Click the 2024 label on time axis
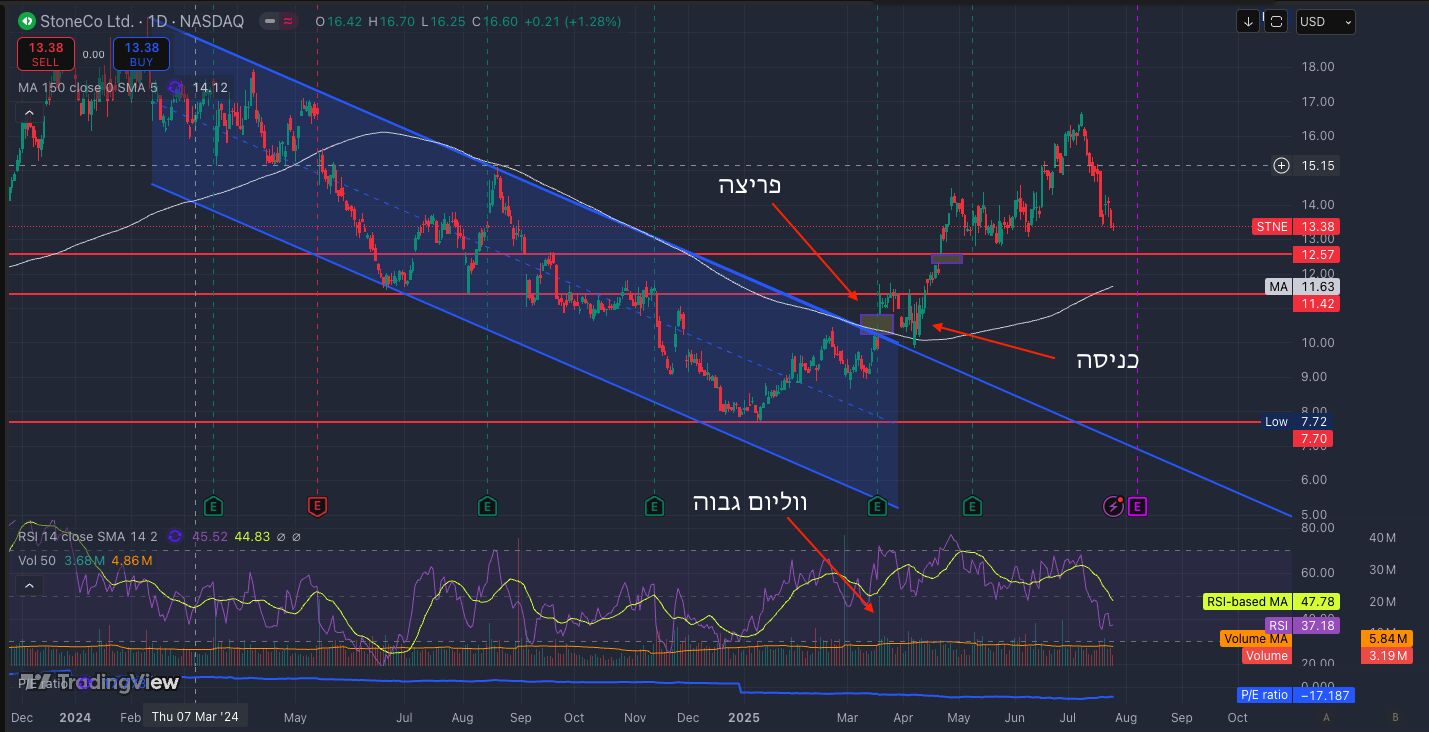1429x732 pixels. coord(75,717)
